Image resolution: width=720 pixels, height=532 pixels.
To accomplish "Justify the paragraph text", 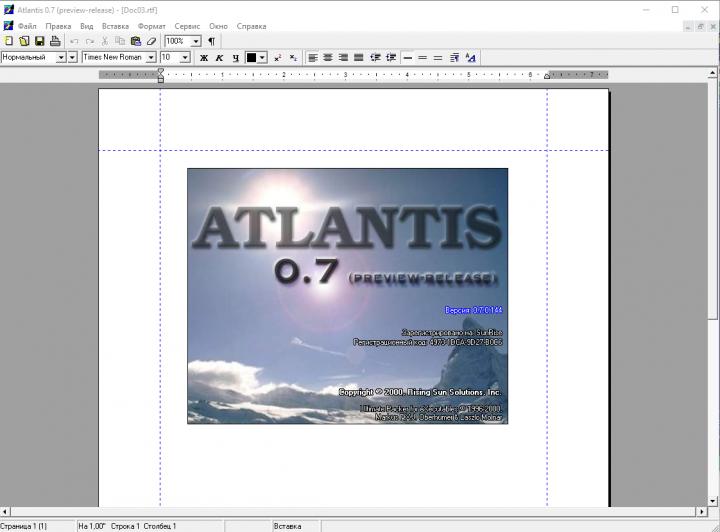I will pyautogui.click(x=359, y=57).
